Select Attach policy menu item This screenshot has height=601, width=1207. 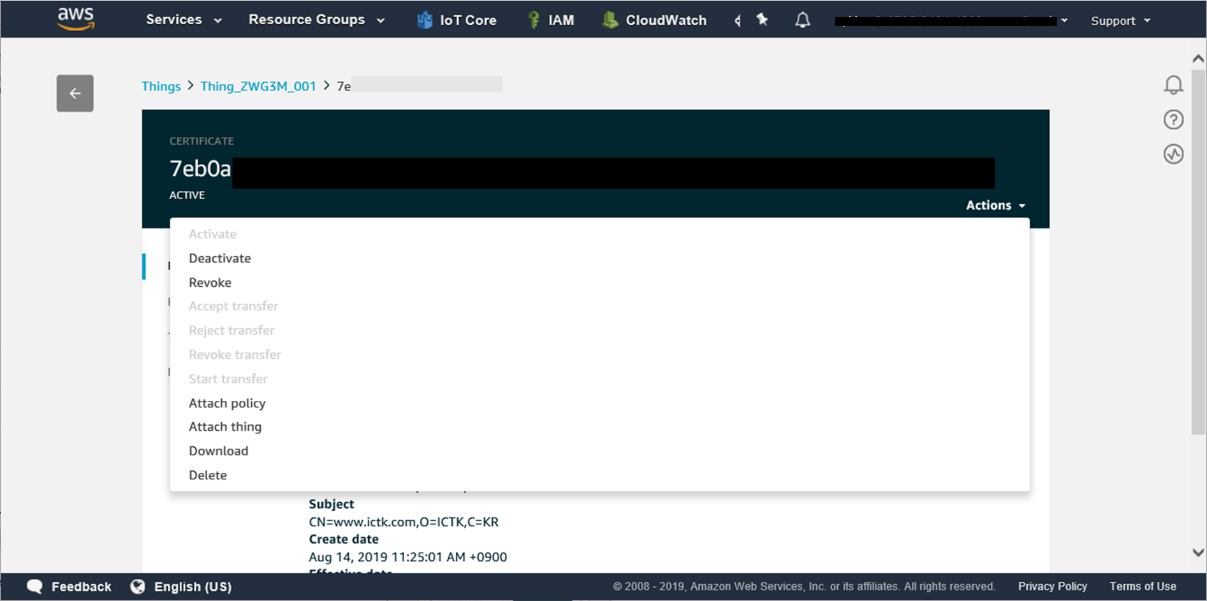tap(227, 403)
